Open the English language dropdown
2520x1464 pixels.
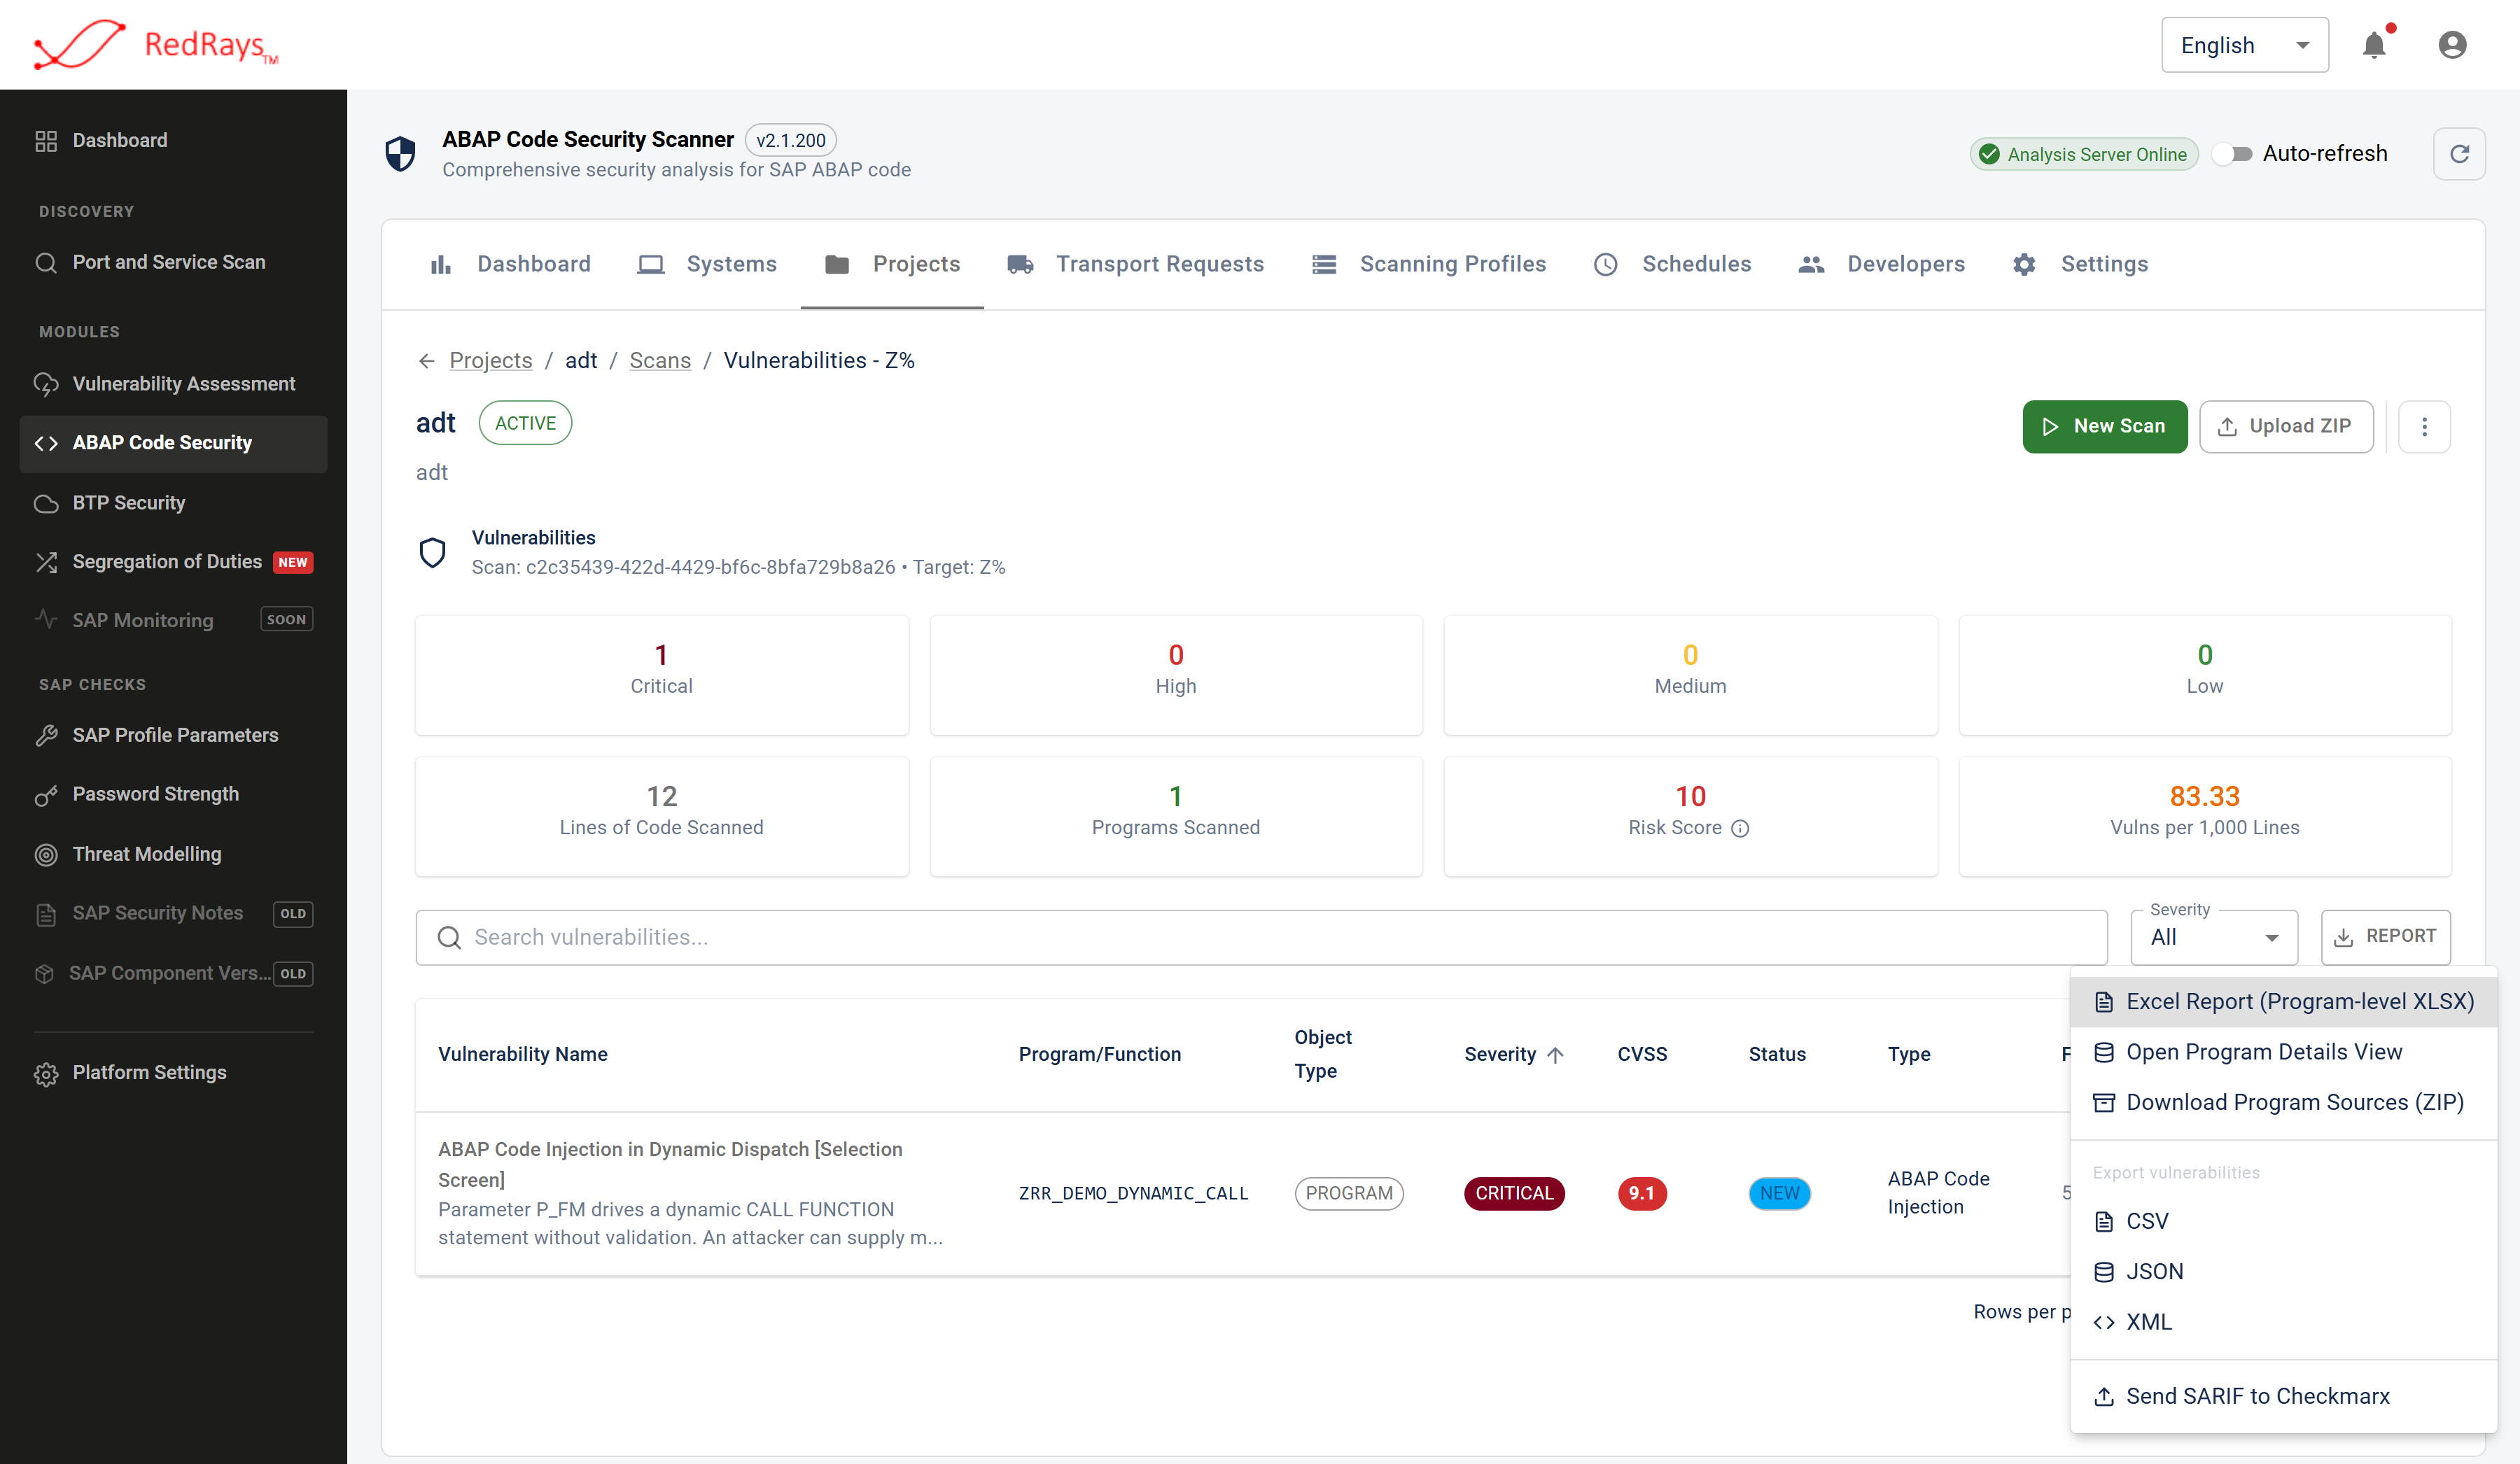pyautogui.click(x=2244, y=45)
